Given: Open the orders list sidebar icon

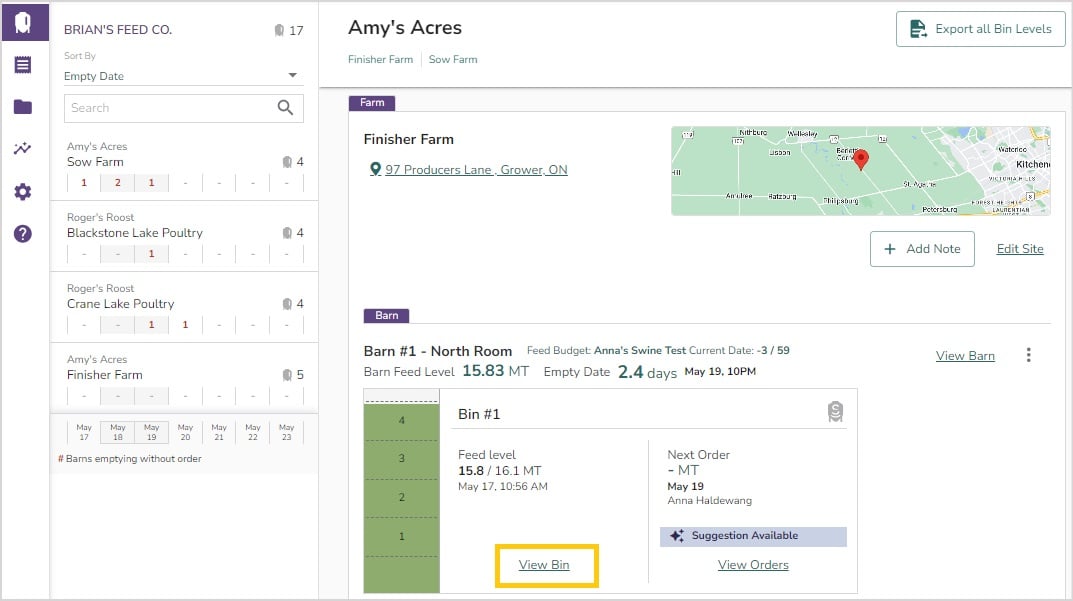Looking at the screenshot, I should tap(23, 65).
